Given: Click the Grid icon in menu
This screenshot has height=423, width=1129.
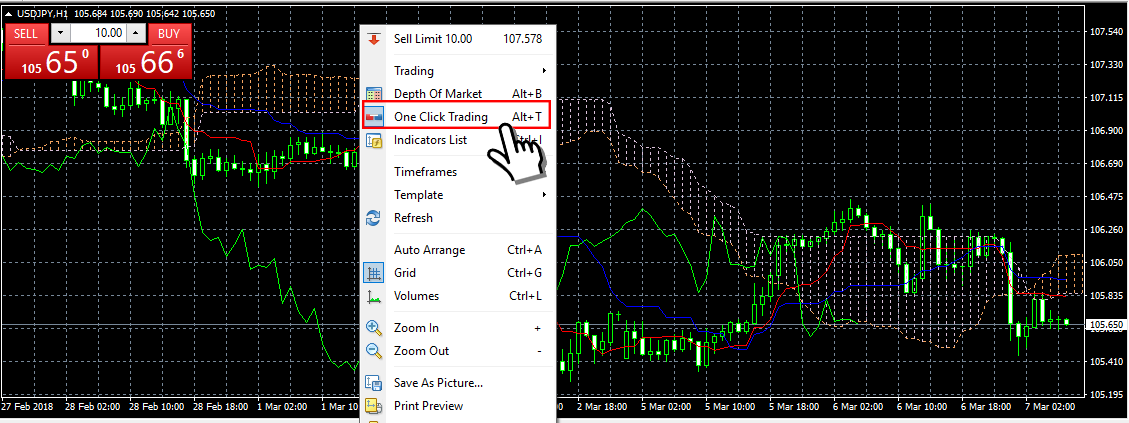Looking at the screenshot, I should (x=374, y=272).
